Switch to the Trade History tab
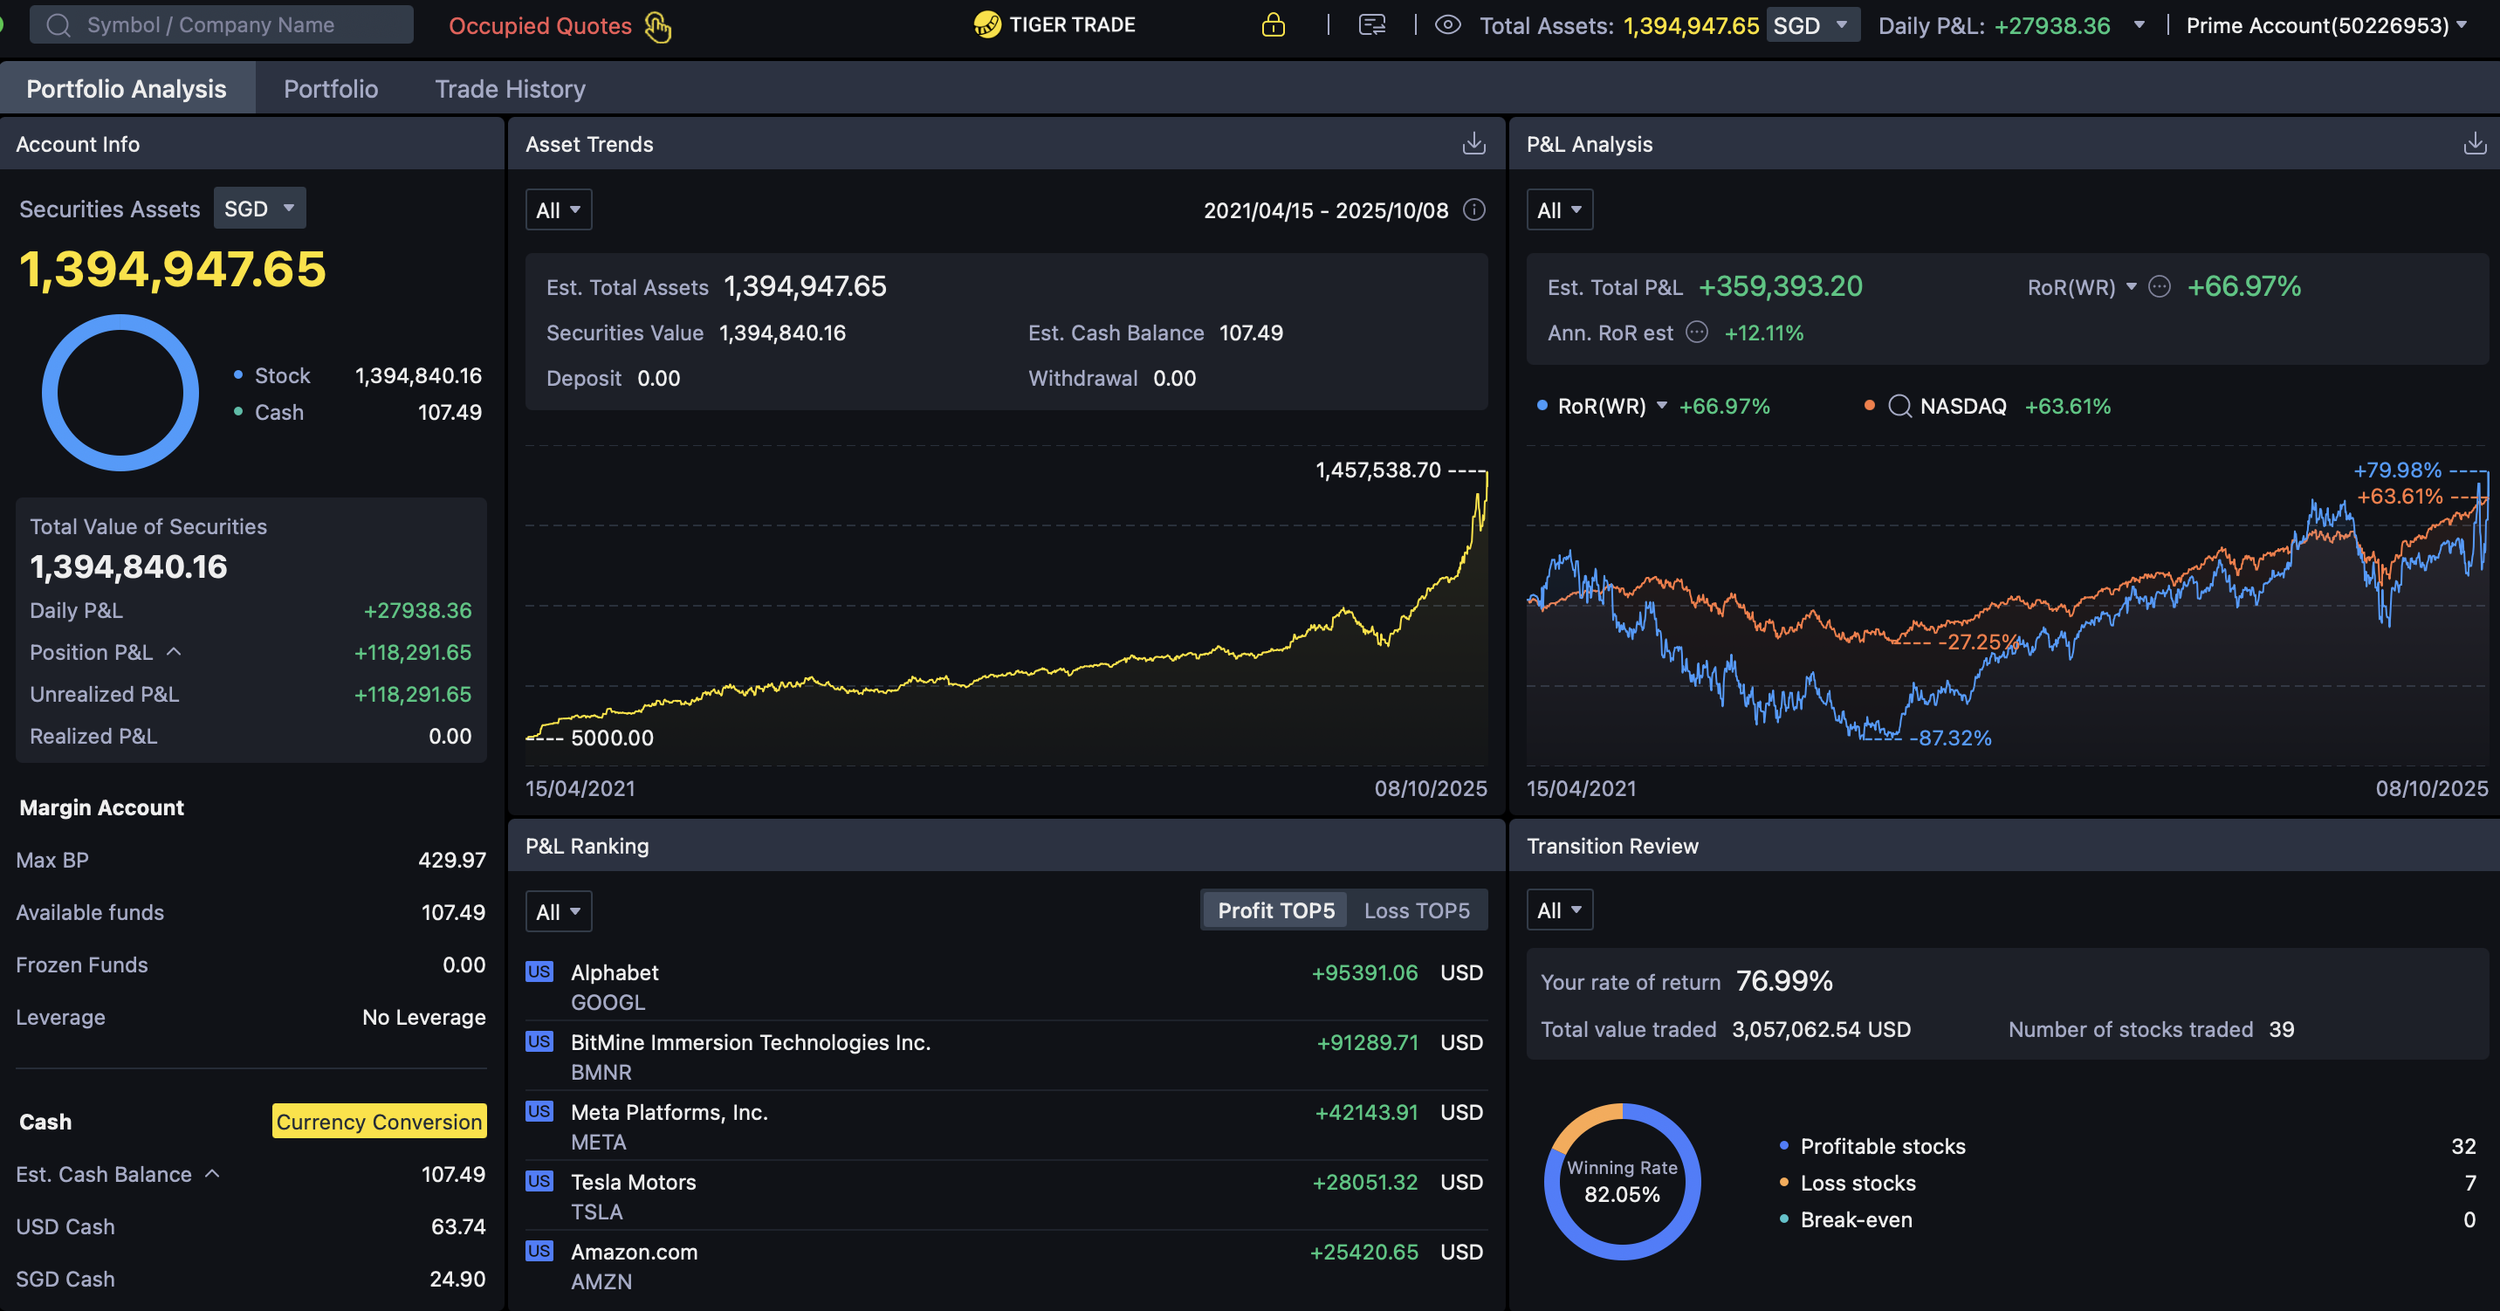2500x1311 pixels. [510, 89]
